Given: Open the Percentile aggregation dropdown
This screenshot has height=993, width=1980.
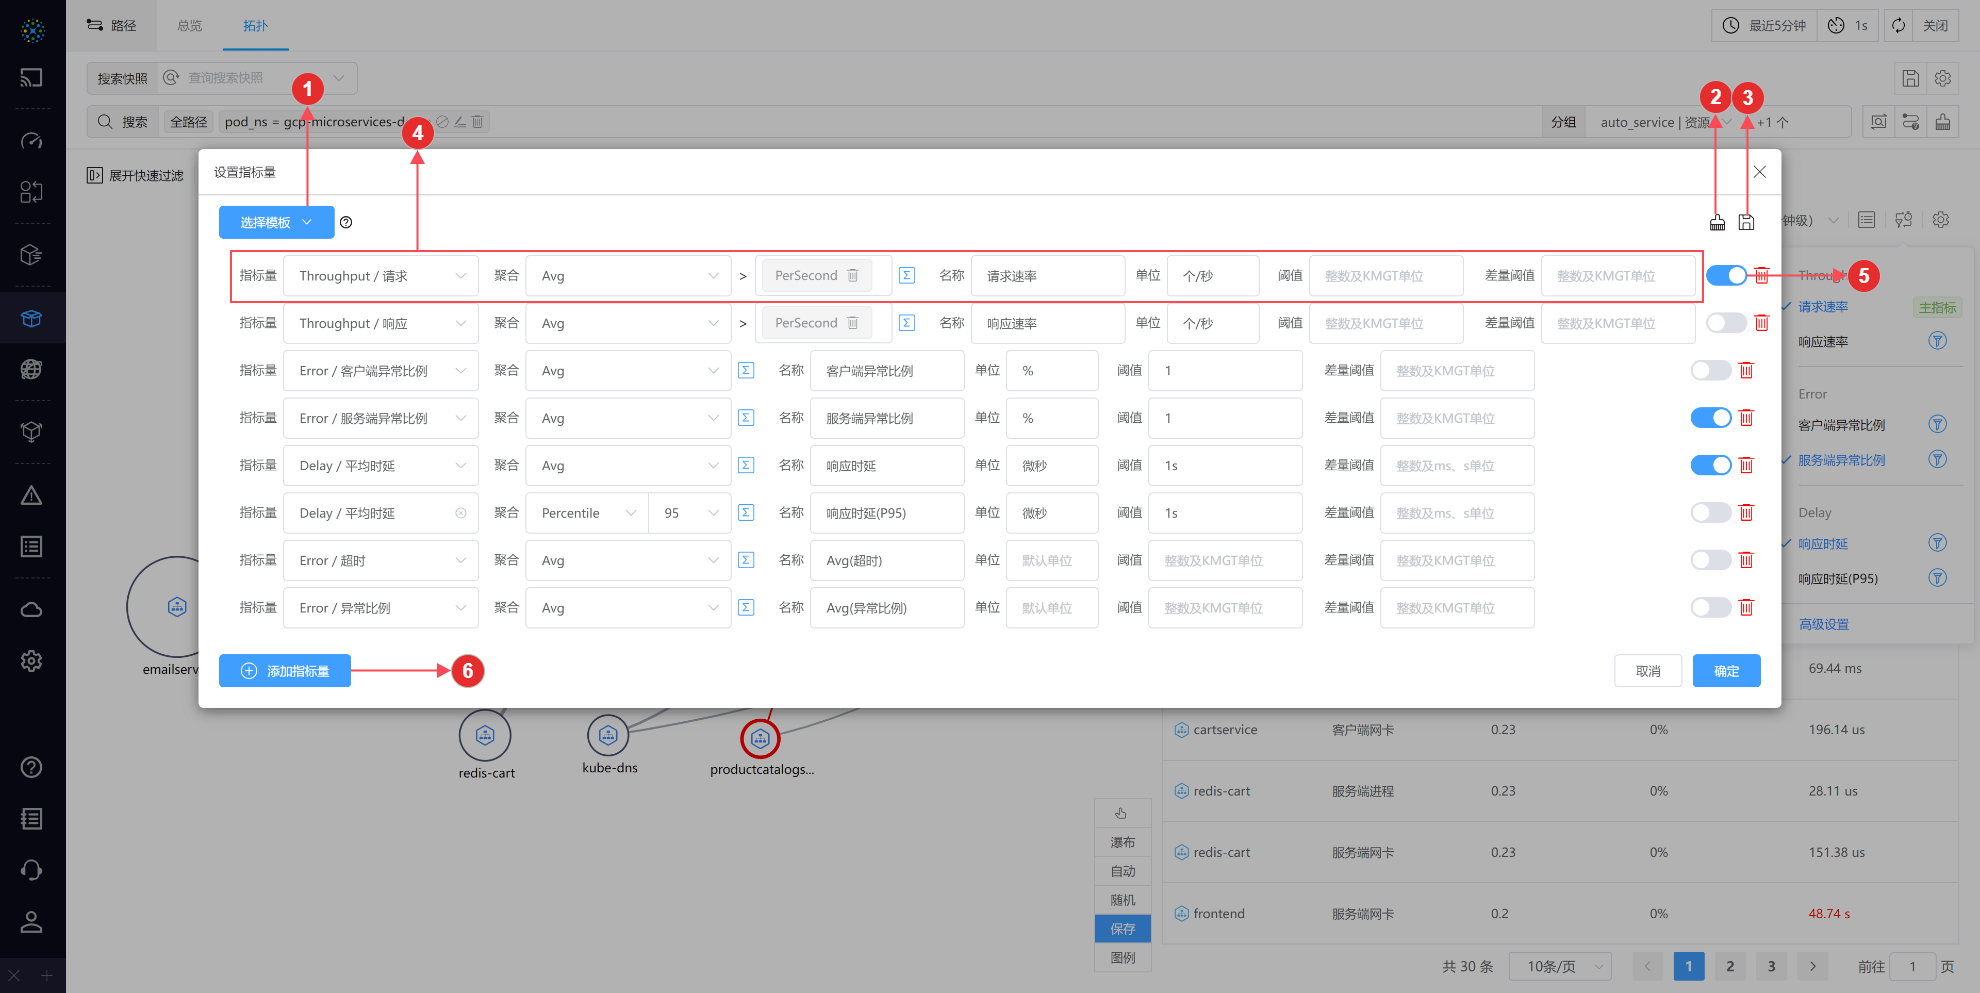Looking at the screenshot, I should click(588, 513).
